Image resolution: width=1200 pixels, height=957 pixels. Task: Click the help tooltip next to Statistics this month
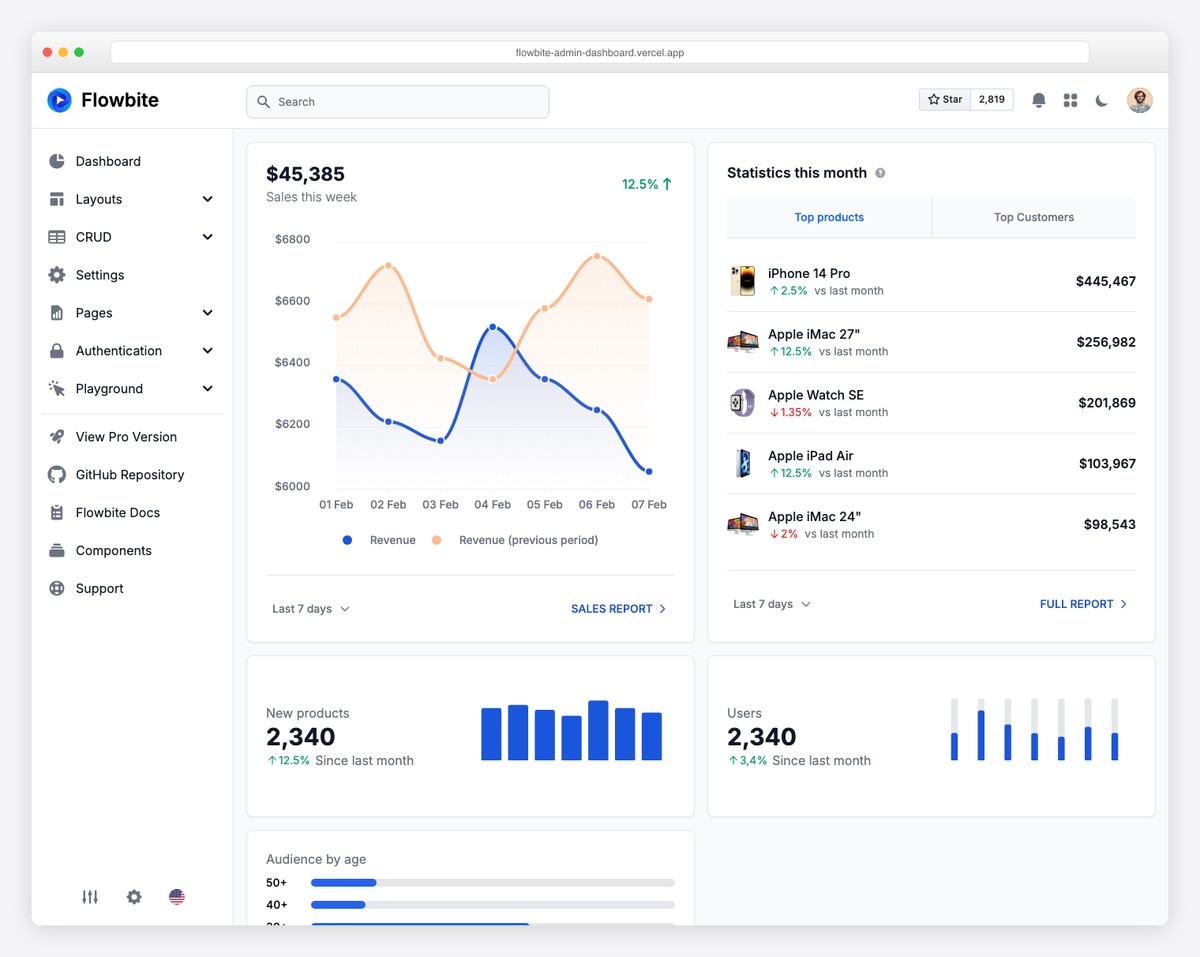[879, 172]
